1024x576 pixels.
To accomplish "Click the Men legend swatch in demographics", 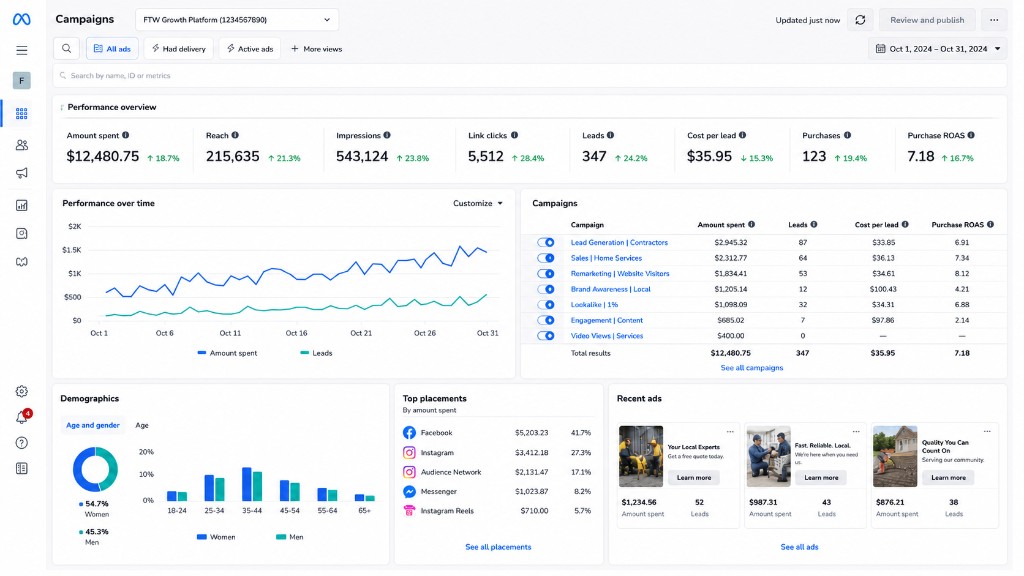I will pyautogui.click(x=281, y=537).
